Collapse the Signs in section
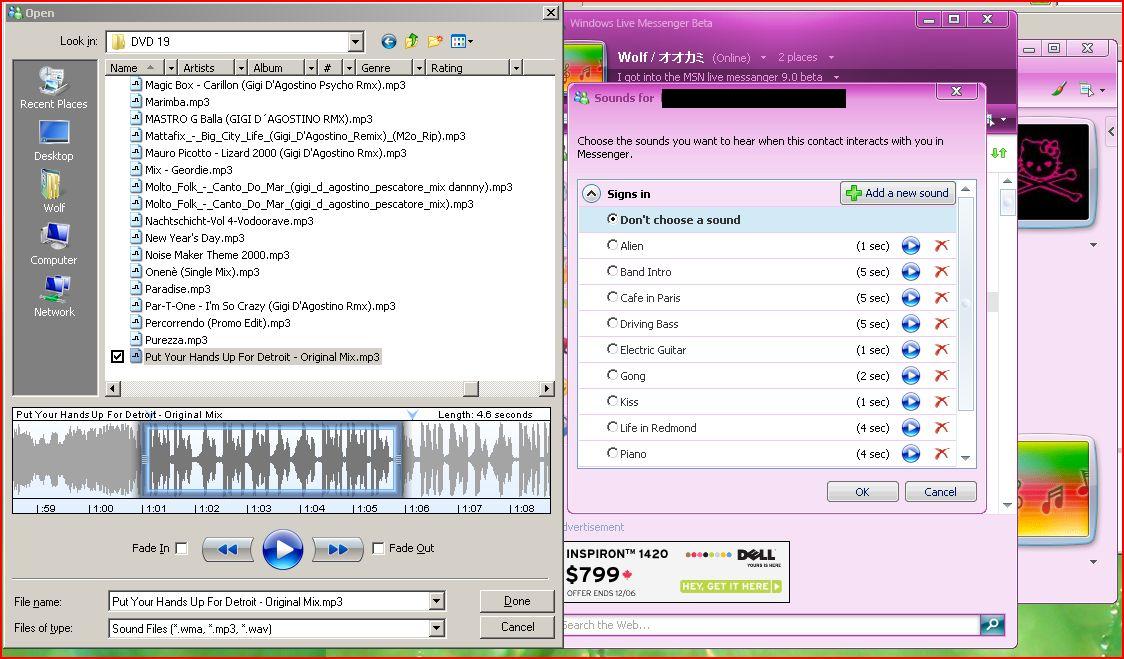The height and width of the screenshot is (659, 1124). 591,194
